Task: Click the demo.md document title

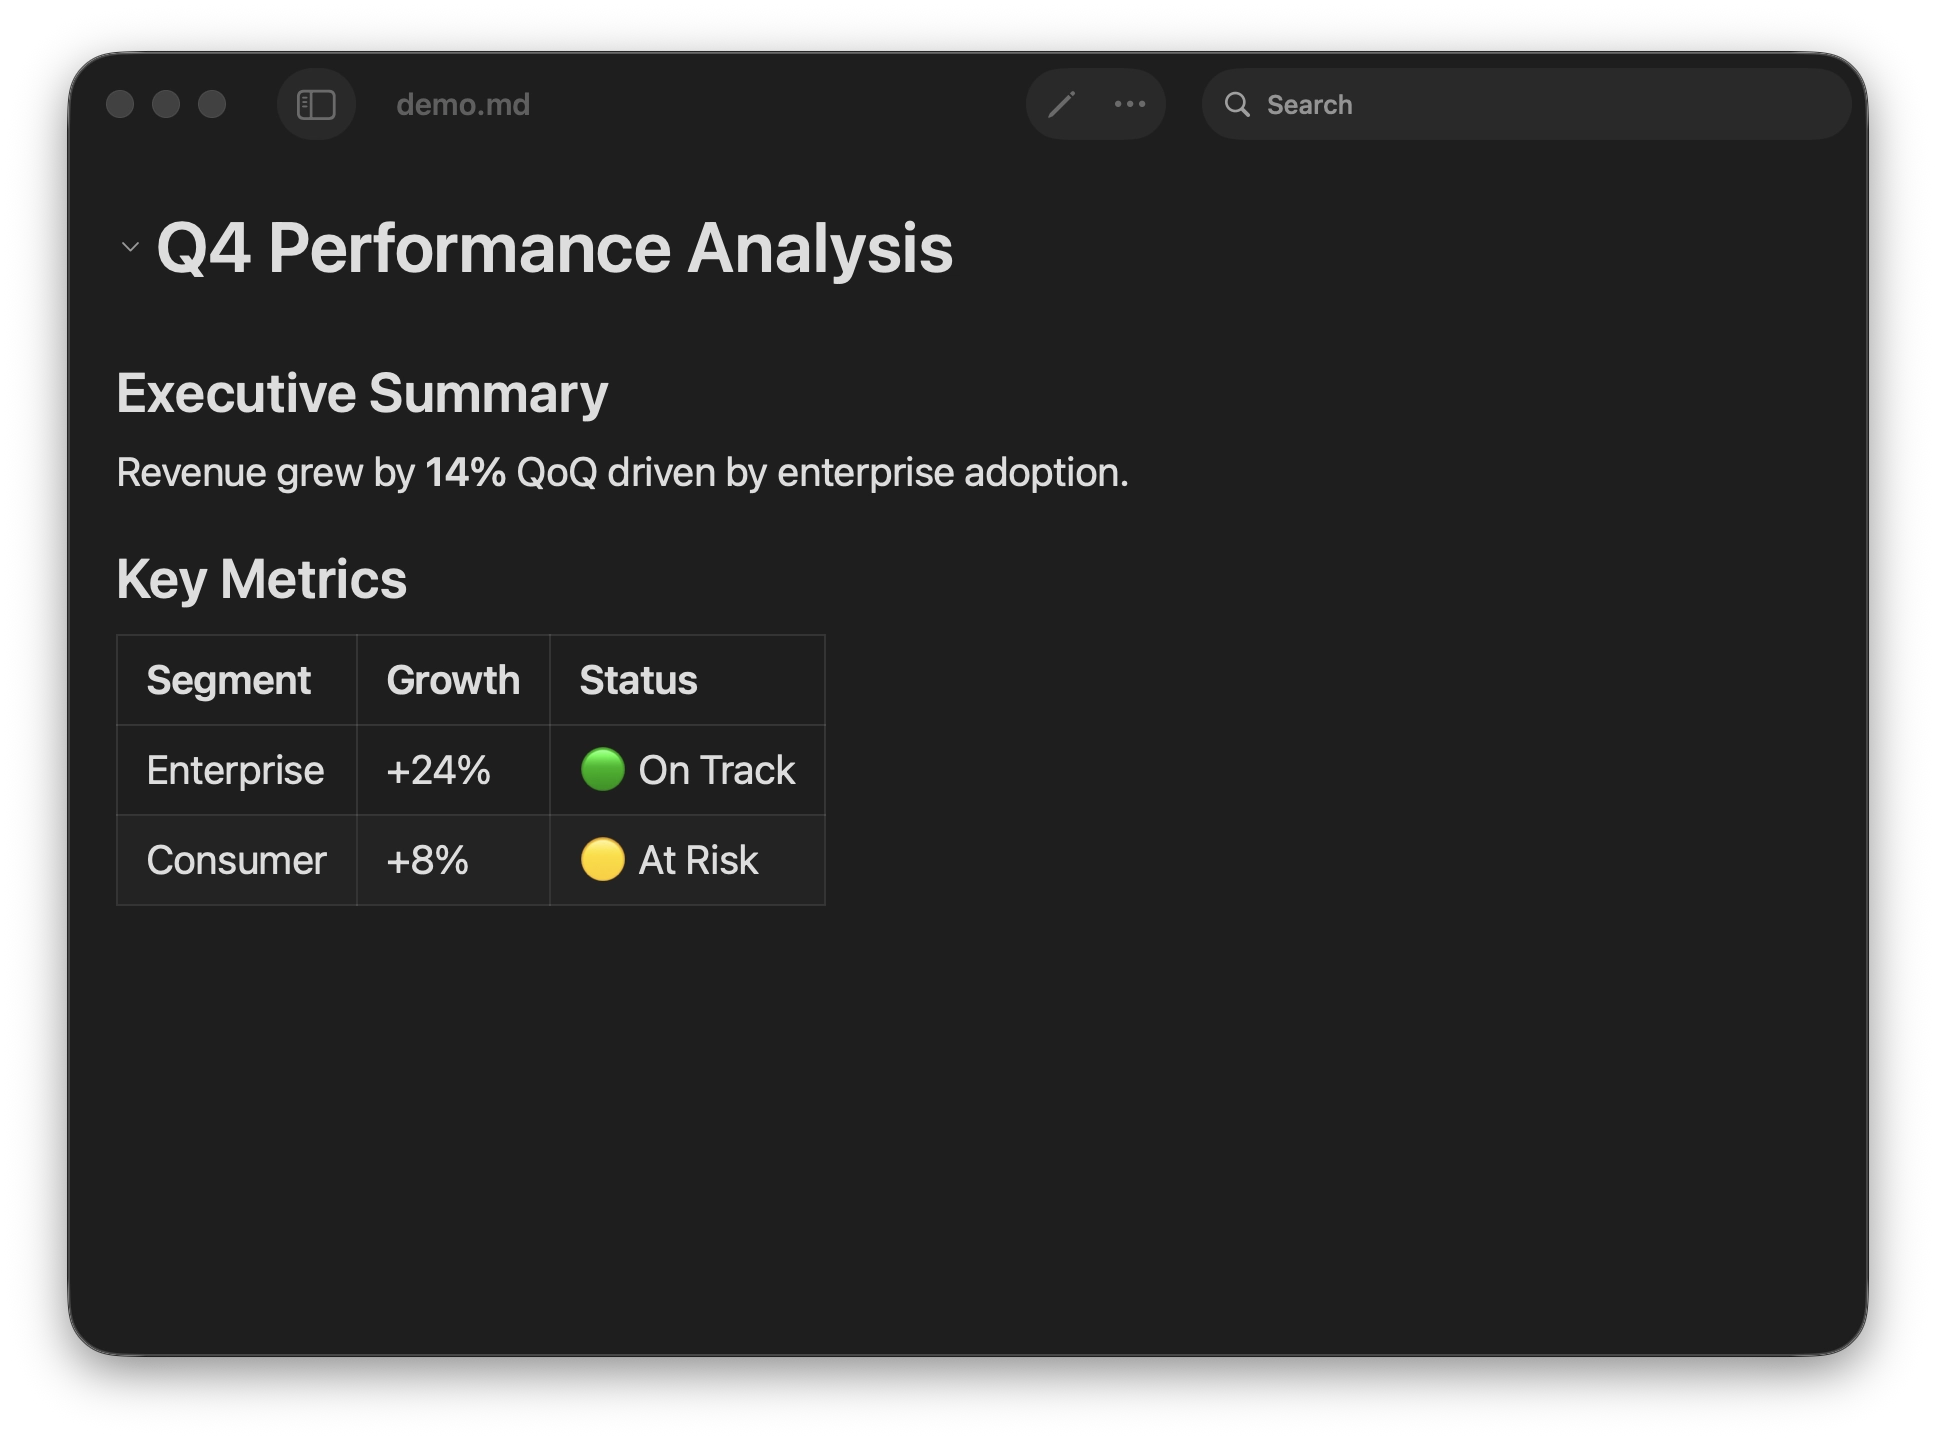Action: [x=463, y=104]
